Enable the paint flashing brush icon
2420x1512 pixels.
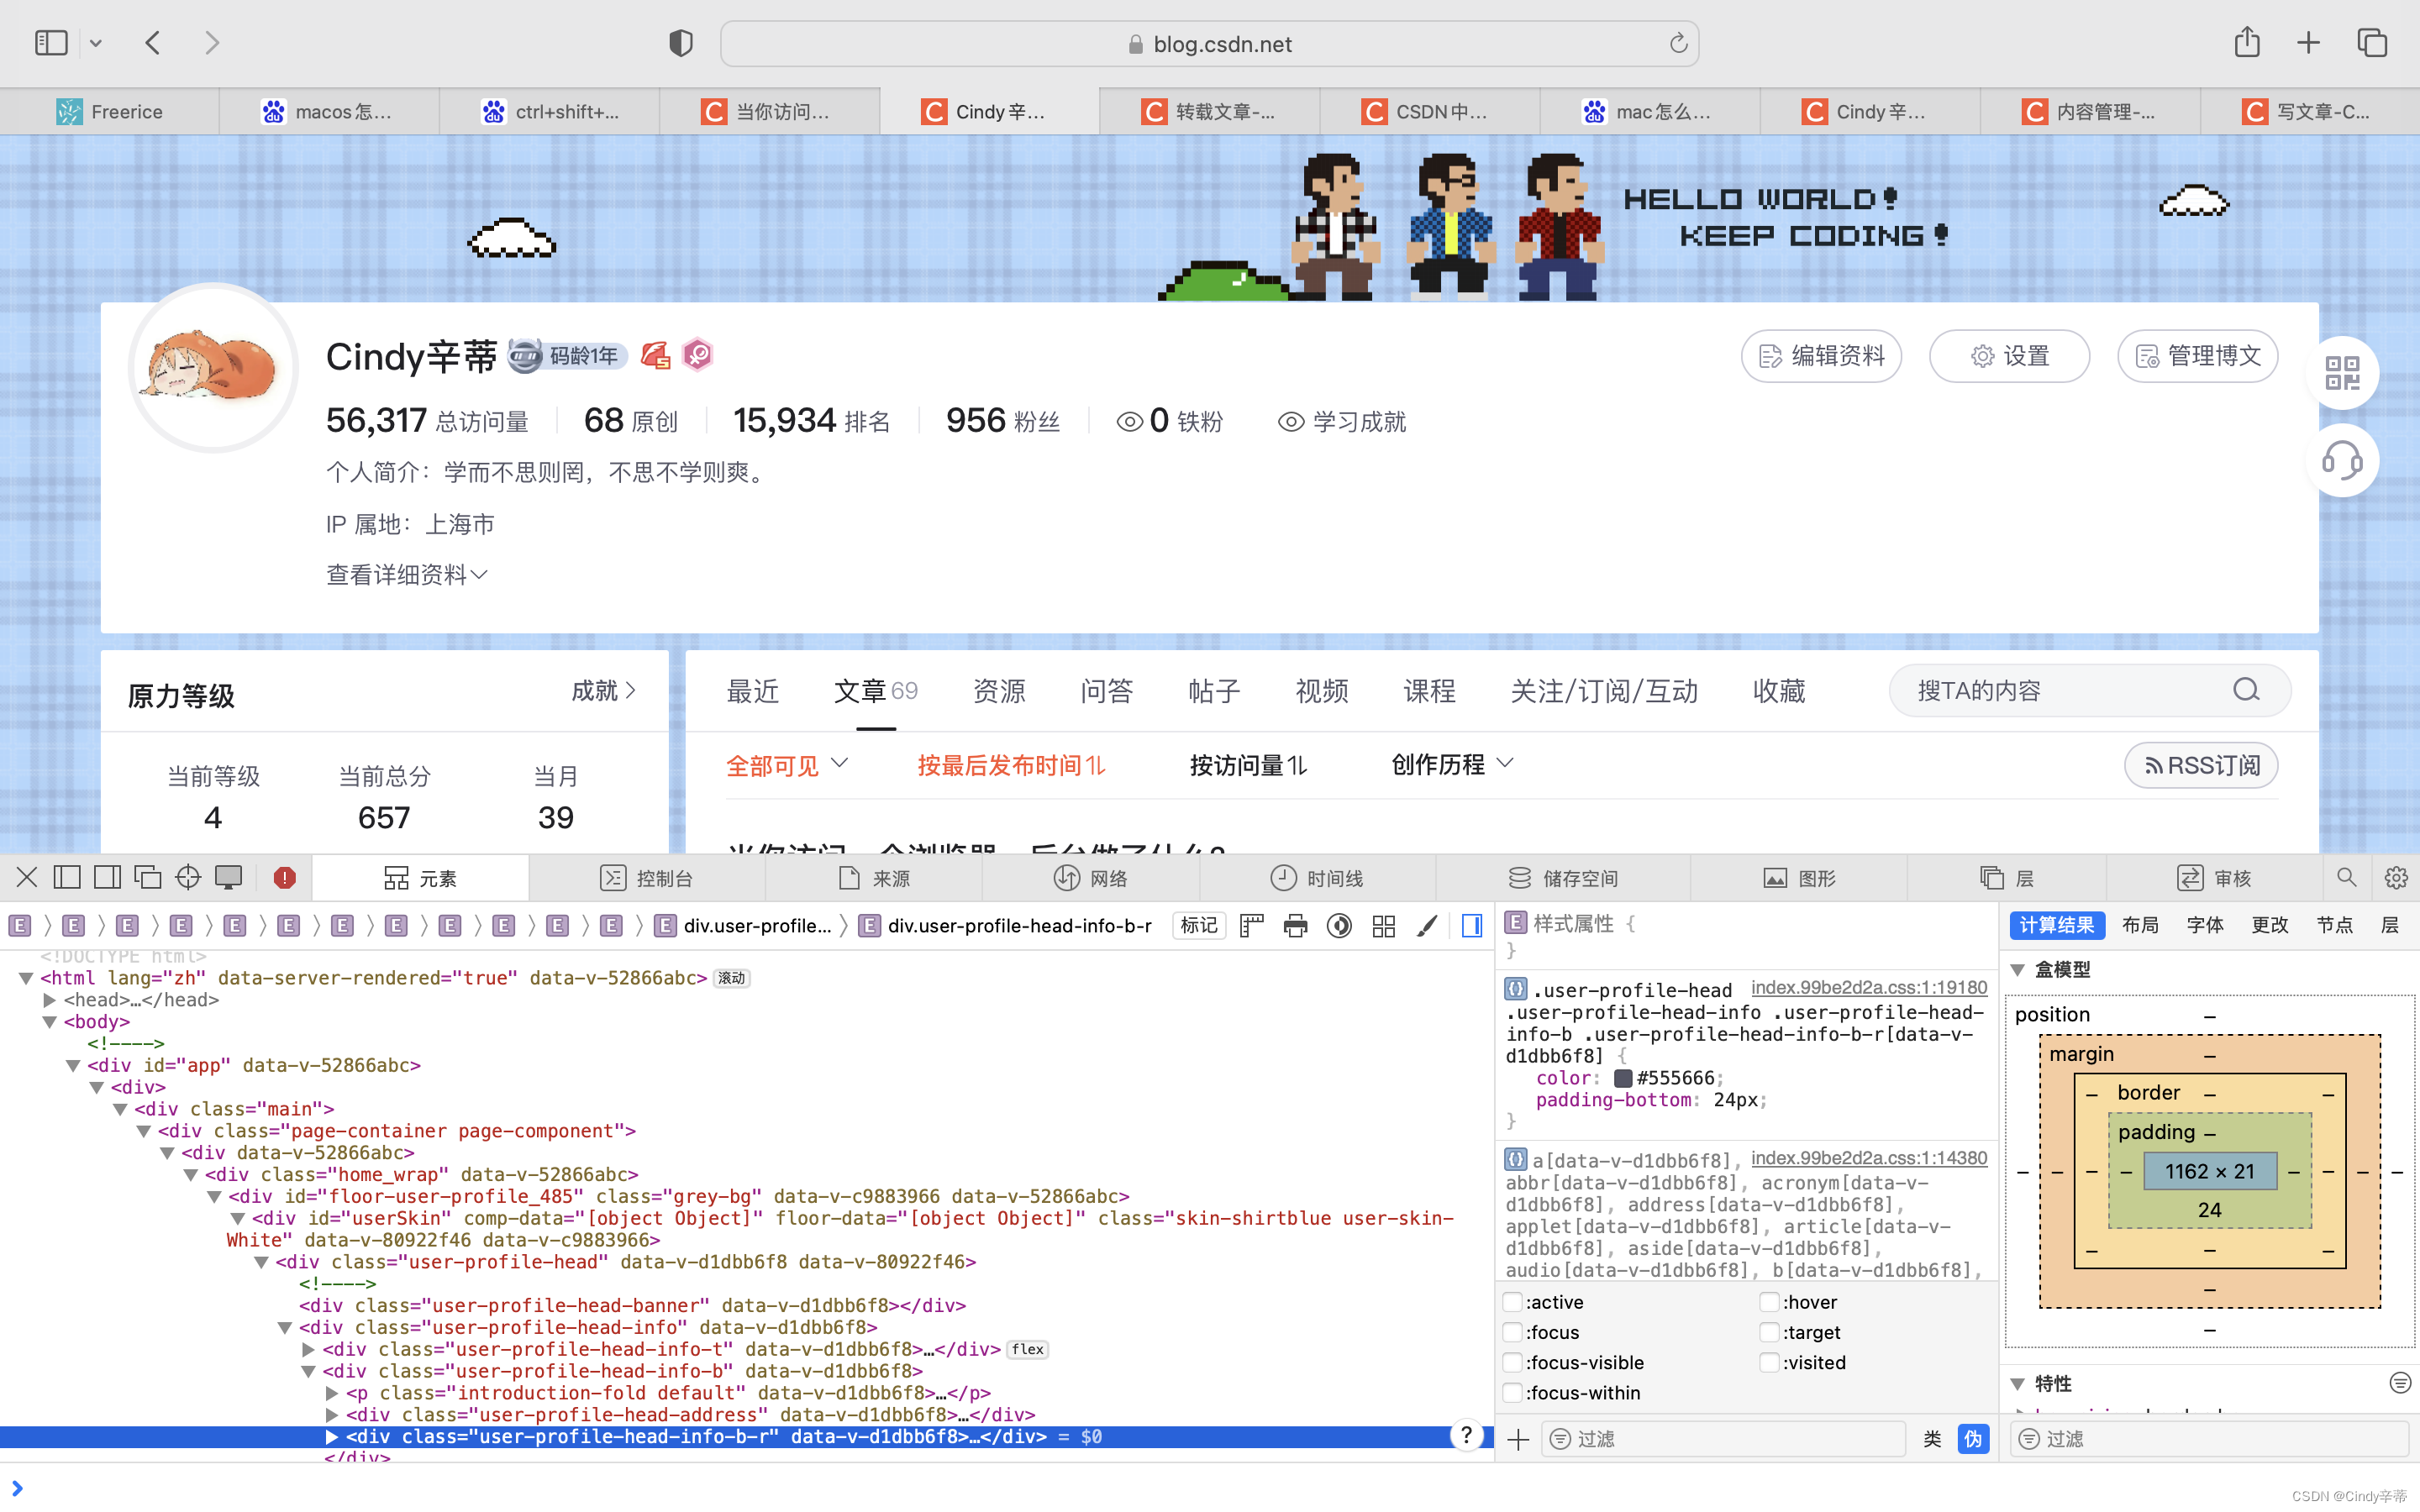(1427, 926)
